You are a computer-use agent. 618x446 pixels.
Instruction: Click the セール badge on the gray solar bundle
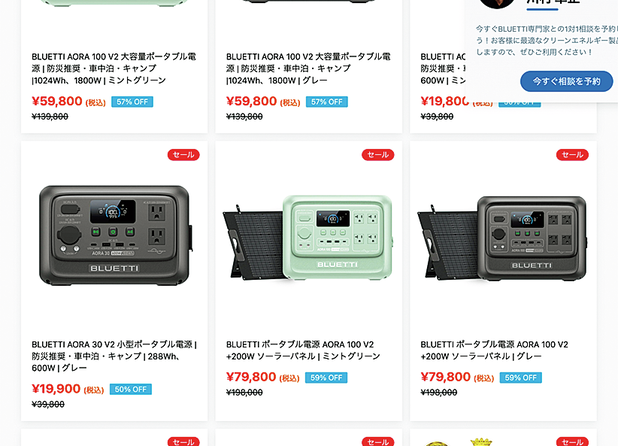pyautogui.click(x=572, y=154)
